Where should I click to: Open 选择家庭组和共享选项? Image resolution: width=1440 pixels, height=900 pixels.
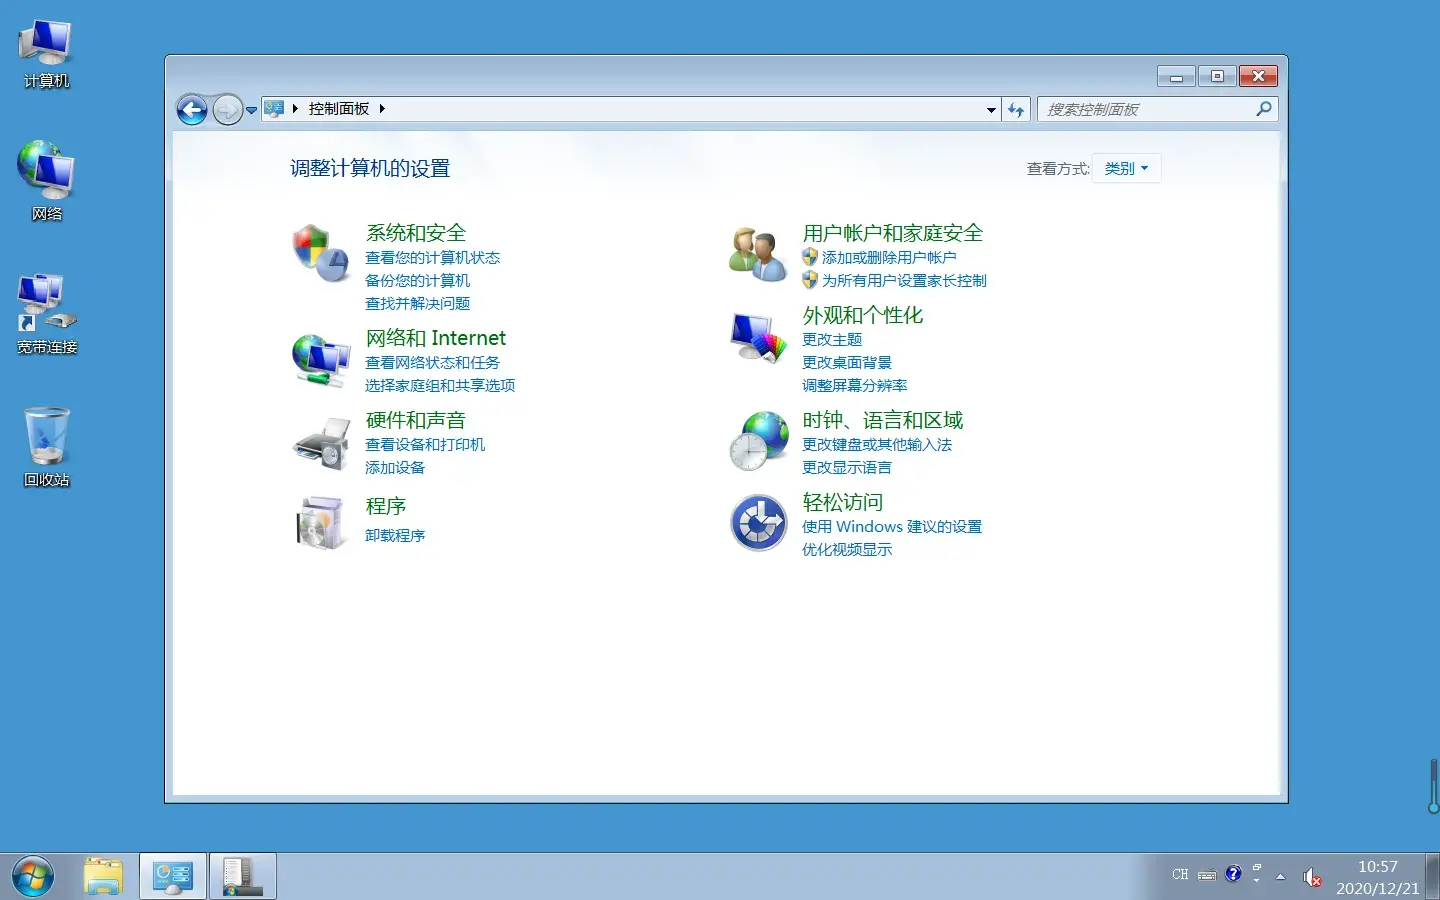[x=440, y=386]
